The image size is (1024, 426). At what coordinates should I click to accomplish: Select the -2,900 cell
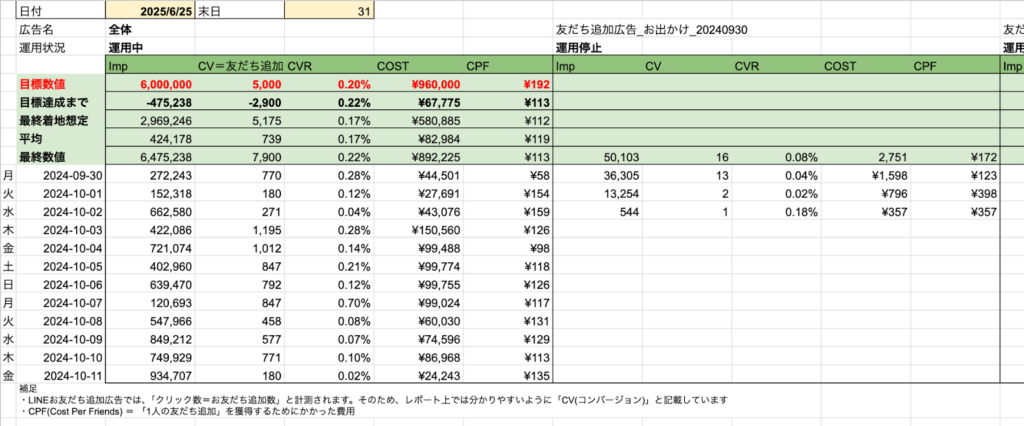coord(240,103)
